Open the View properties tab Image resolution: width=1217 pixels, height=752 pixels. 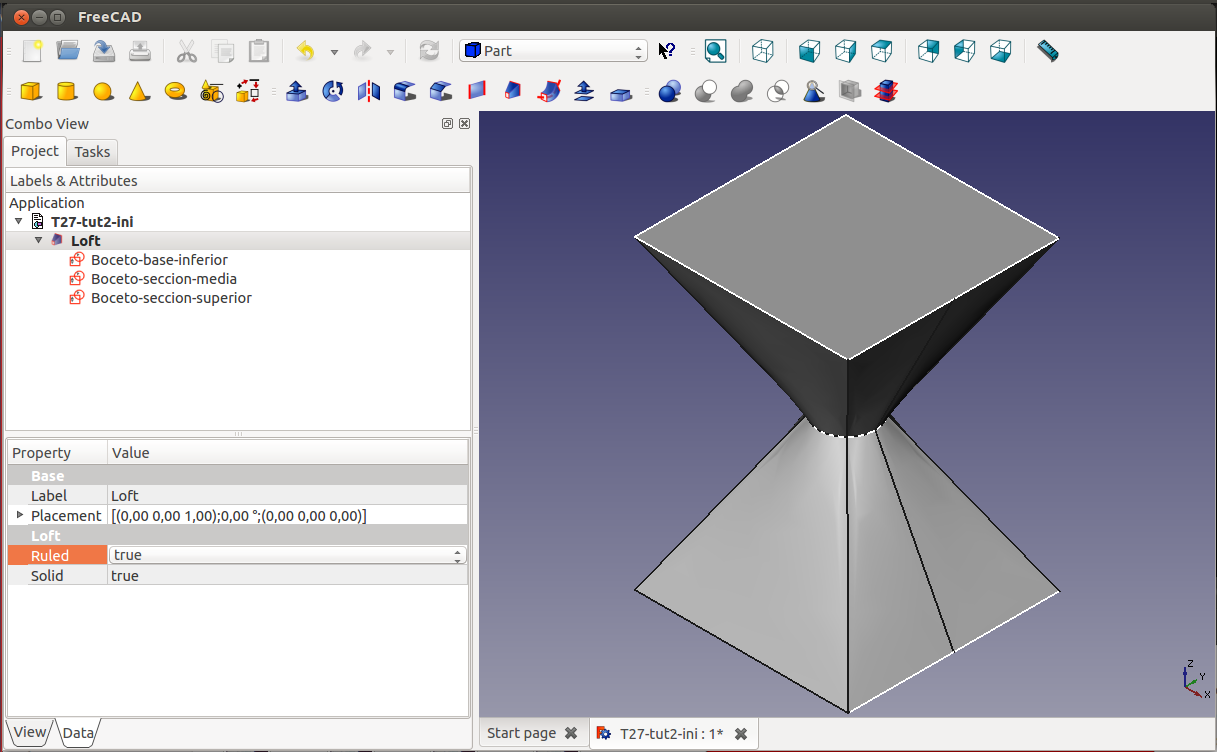(29, 732)
